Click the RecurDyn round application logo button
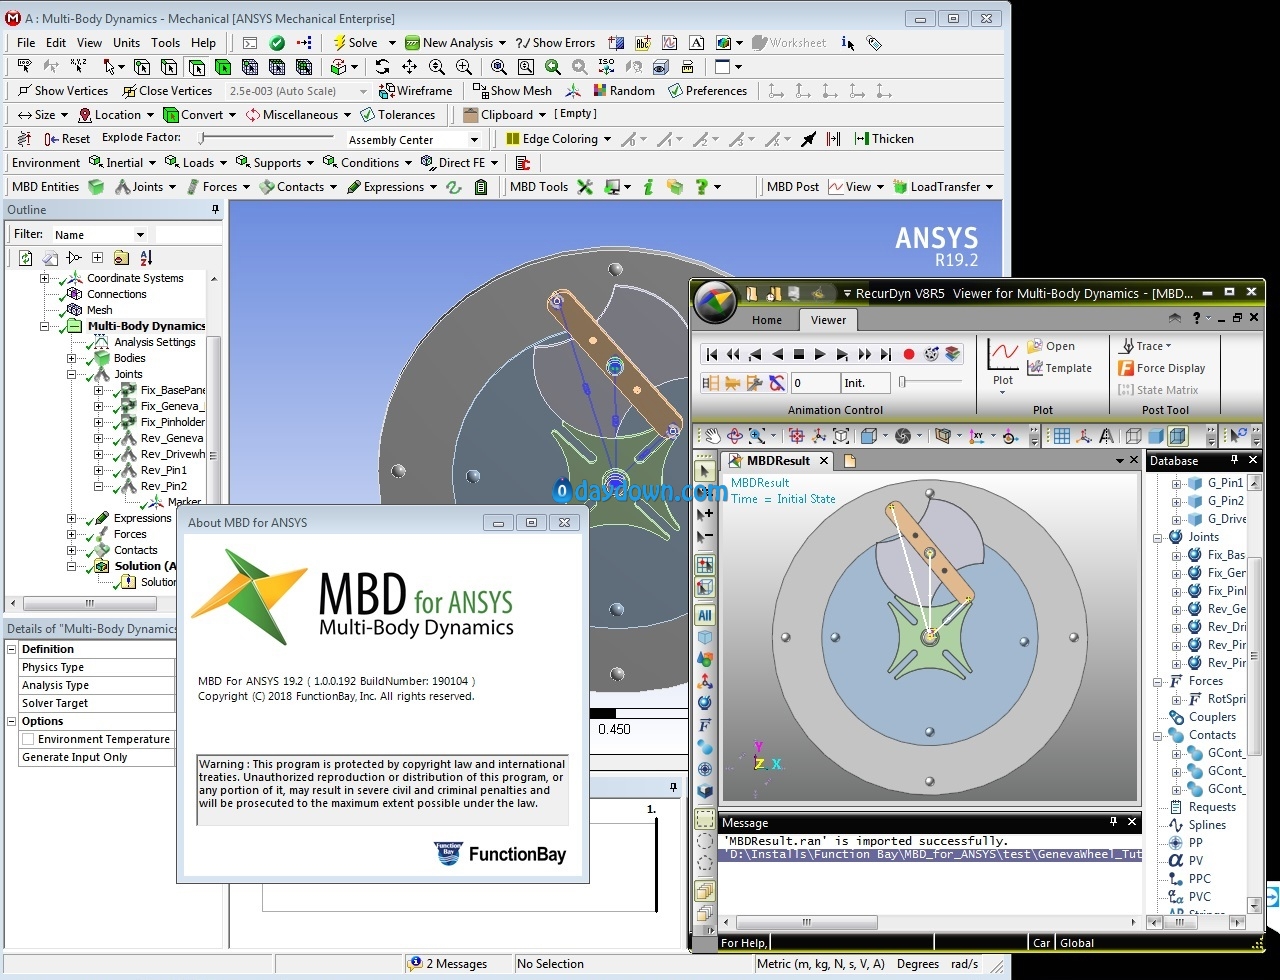This screenshot has height=980, width=1280. (x=714, y=303)
